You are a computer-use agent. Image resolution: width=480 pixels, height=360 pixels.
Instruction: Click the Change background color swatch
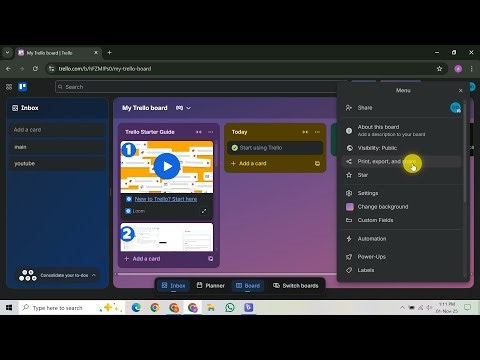pyautogui.click(x=350, y=207)
